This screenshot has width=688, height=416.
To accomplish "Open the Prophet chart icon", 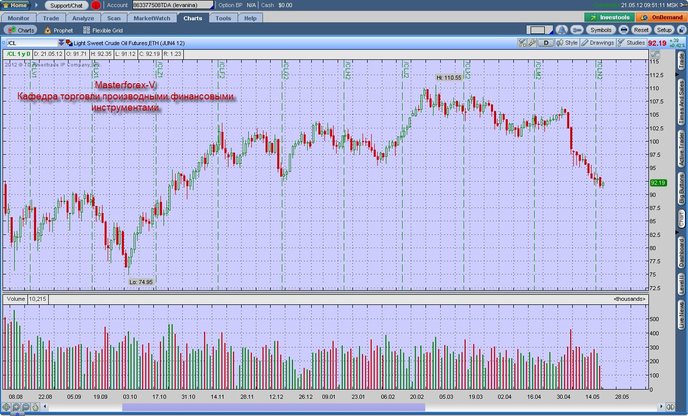I will tap(47, 30).
